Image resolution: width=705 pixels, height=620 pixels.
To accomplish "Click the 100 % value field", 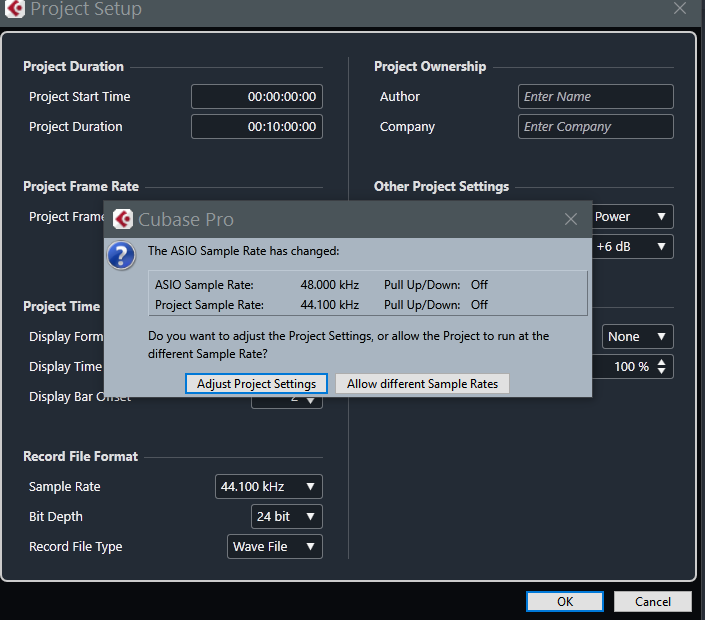I will [x=631, y=366].
